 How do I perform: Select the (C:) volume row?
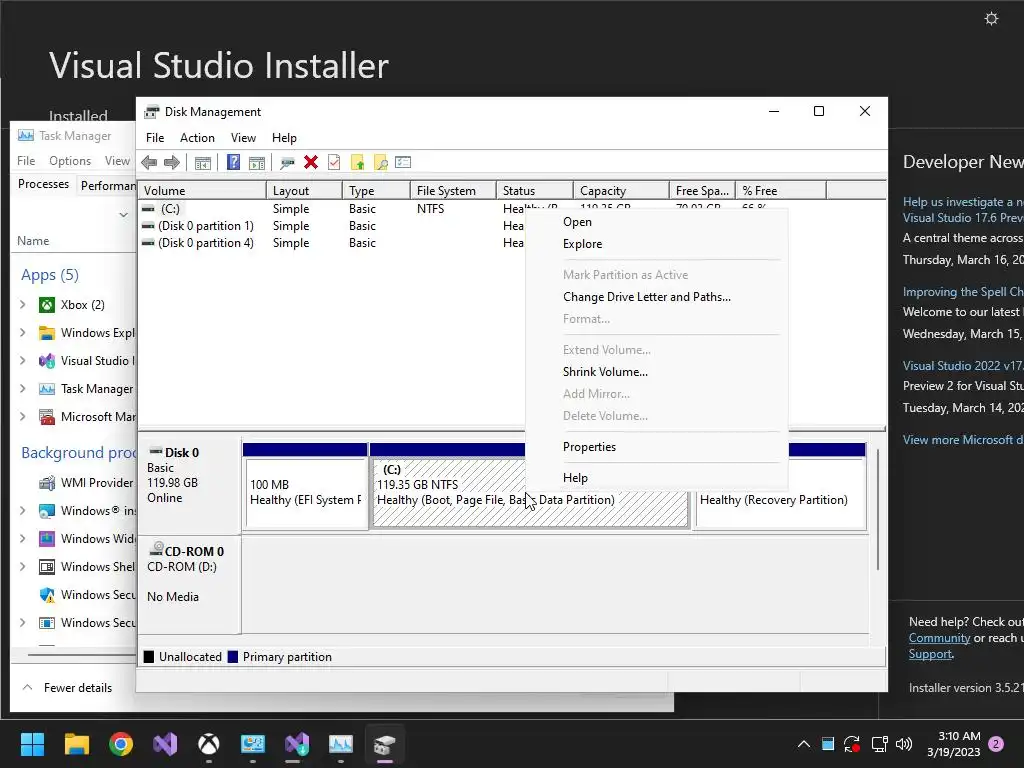point(332,208)
